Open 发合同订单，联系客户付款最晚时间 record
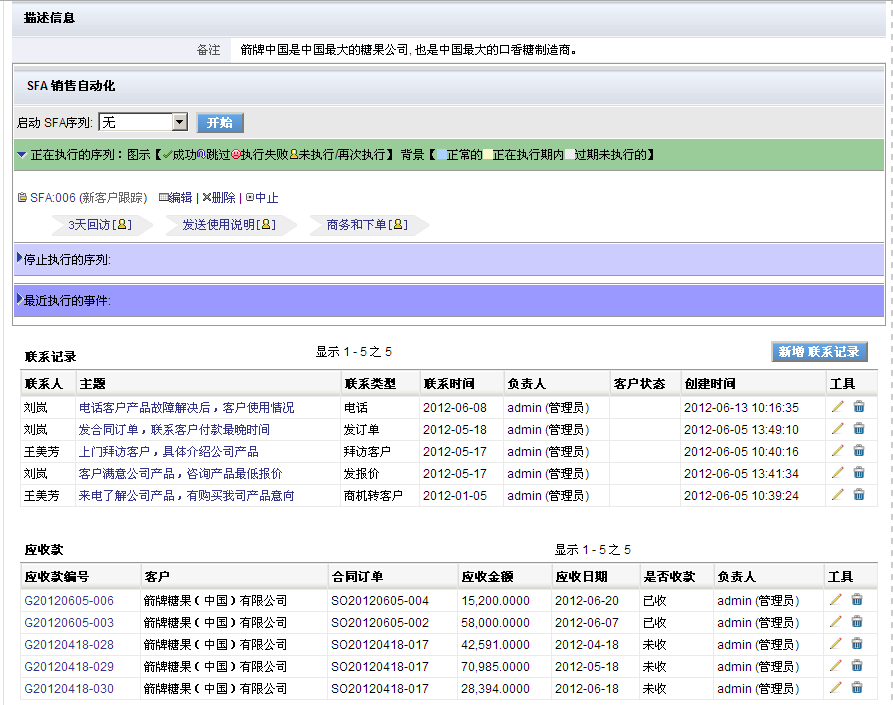Screen dimensions: 893x705 click(x=174, y=429)
